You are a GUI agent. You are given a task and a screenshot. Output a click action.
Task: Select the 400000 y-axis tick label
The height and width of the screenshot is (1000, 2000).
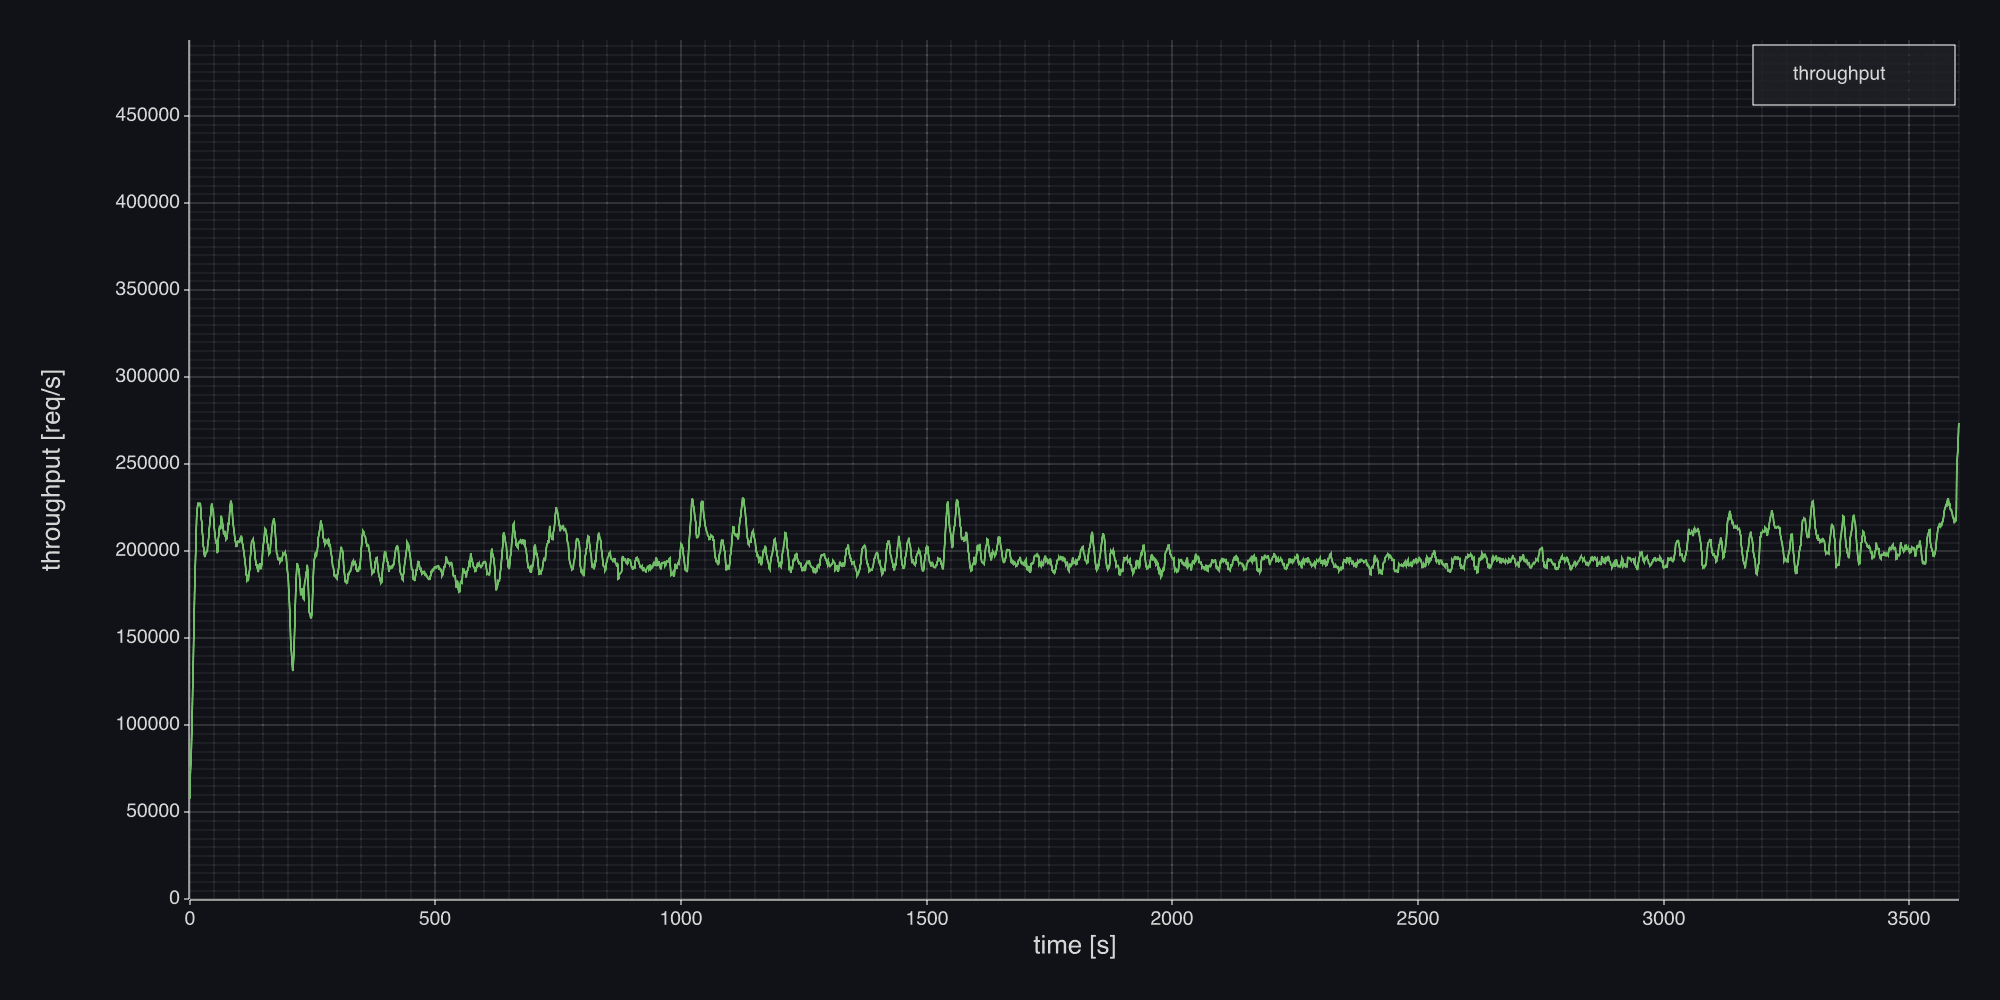click(147, 202)
